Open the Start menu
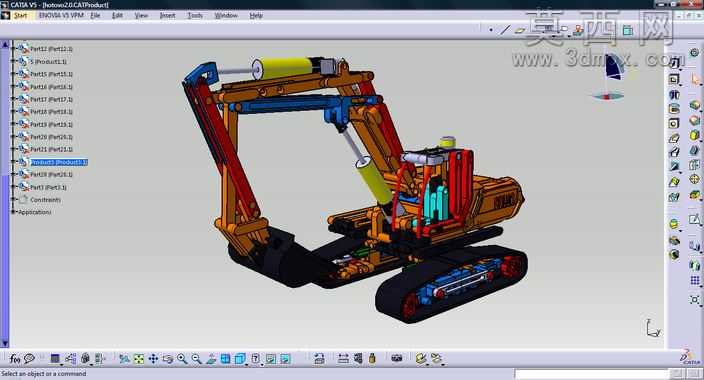This screenshot has width=704, height=380. click(21, 15)
